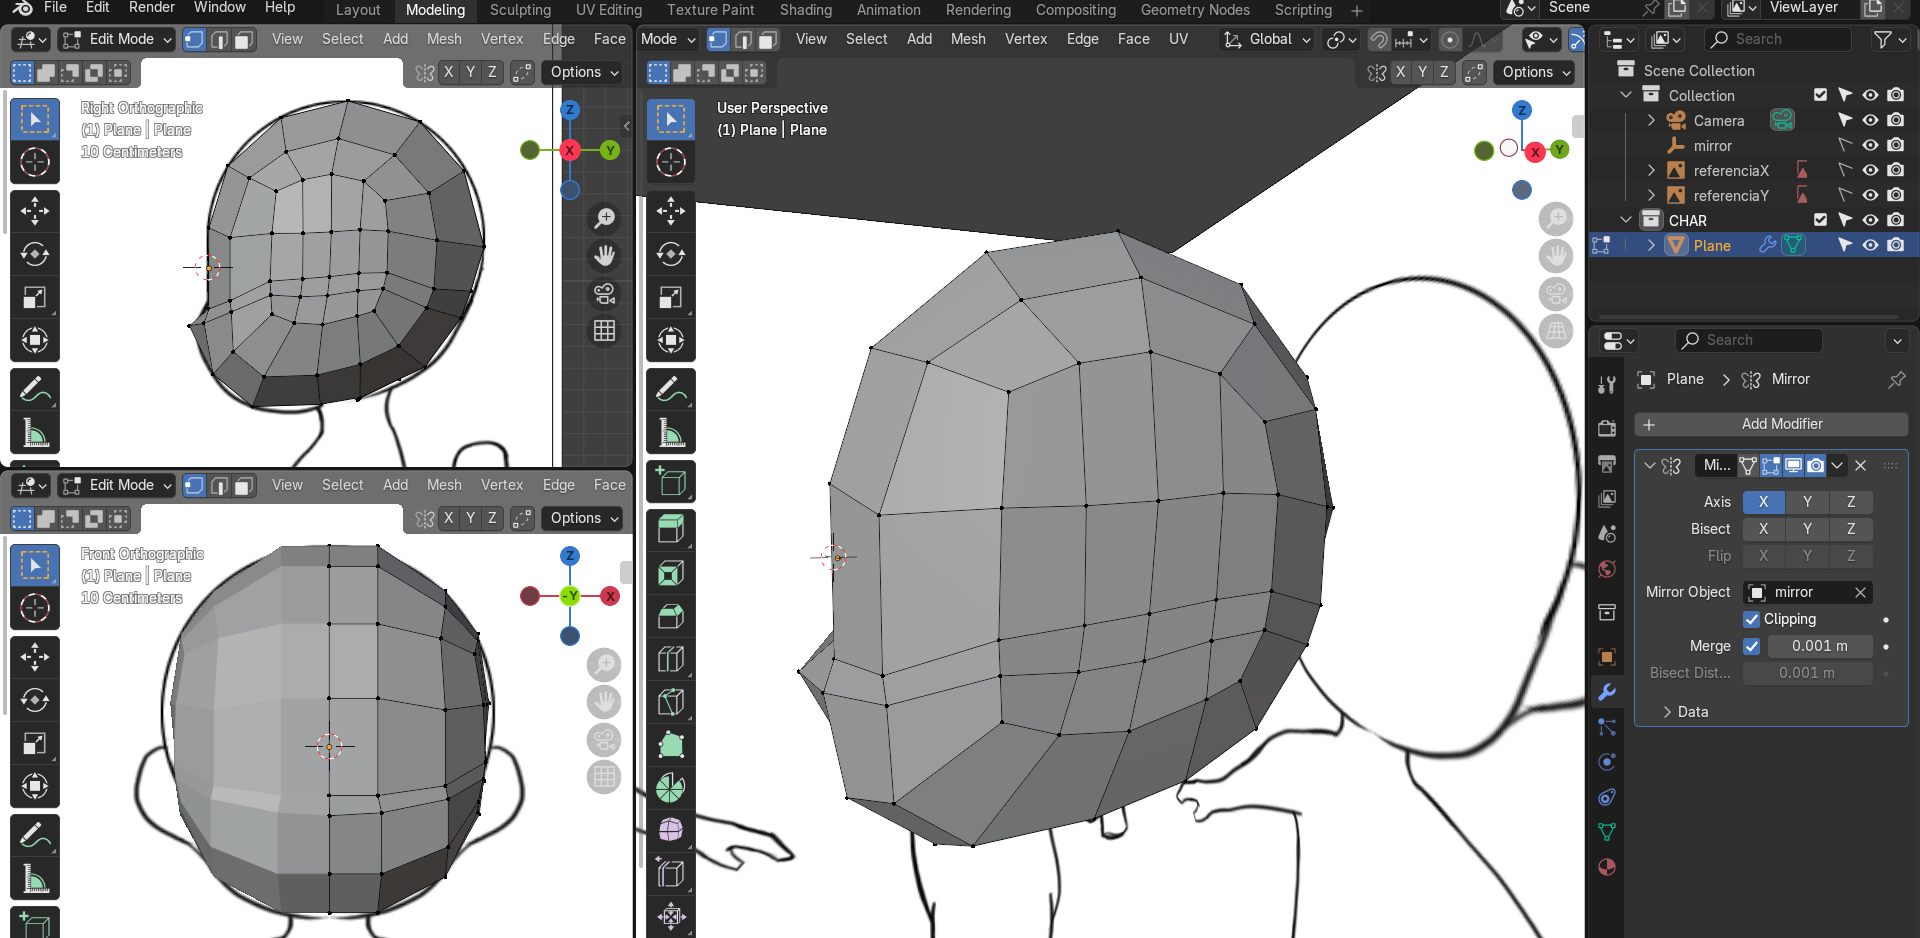Disable the Clipping checkbox

pyautogui.click(x=1751, y=619)
